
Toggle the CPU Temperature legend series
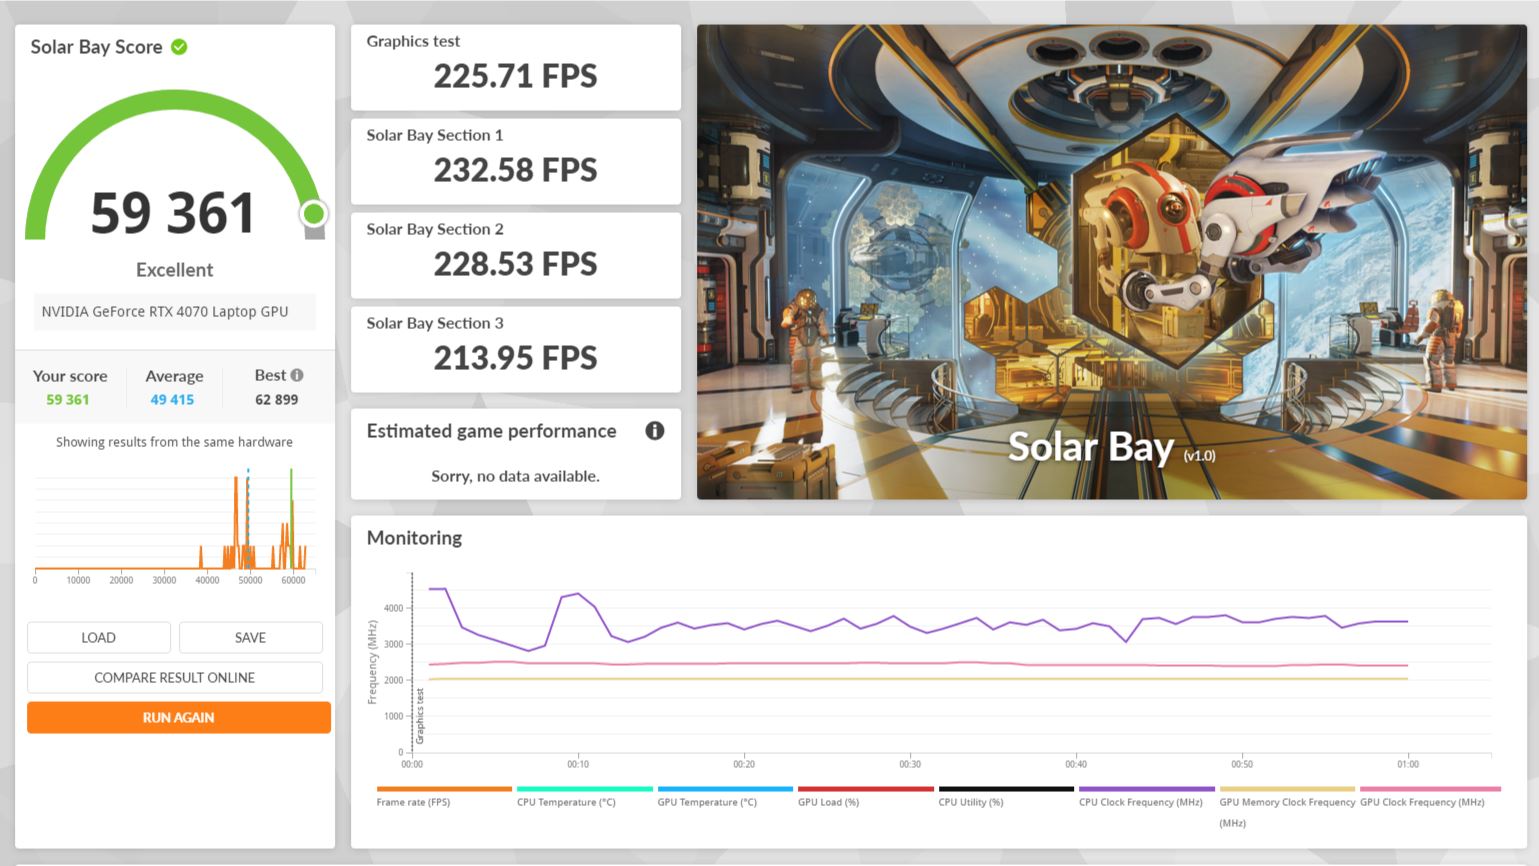(584, 797)
